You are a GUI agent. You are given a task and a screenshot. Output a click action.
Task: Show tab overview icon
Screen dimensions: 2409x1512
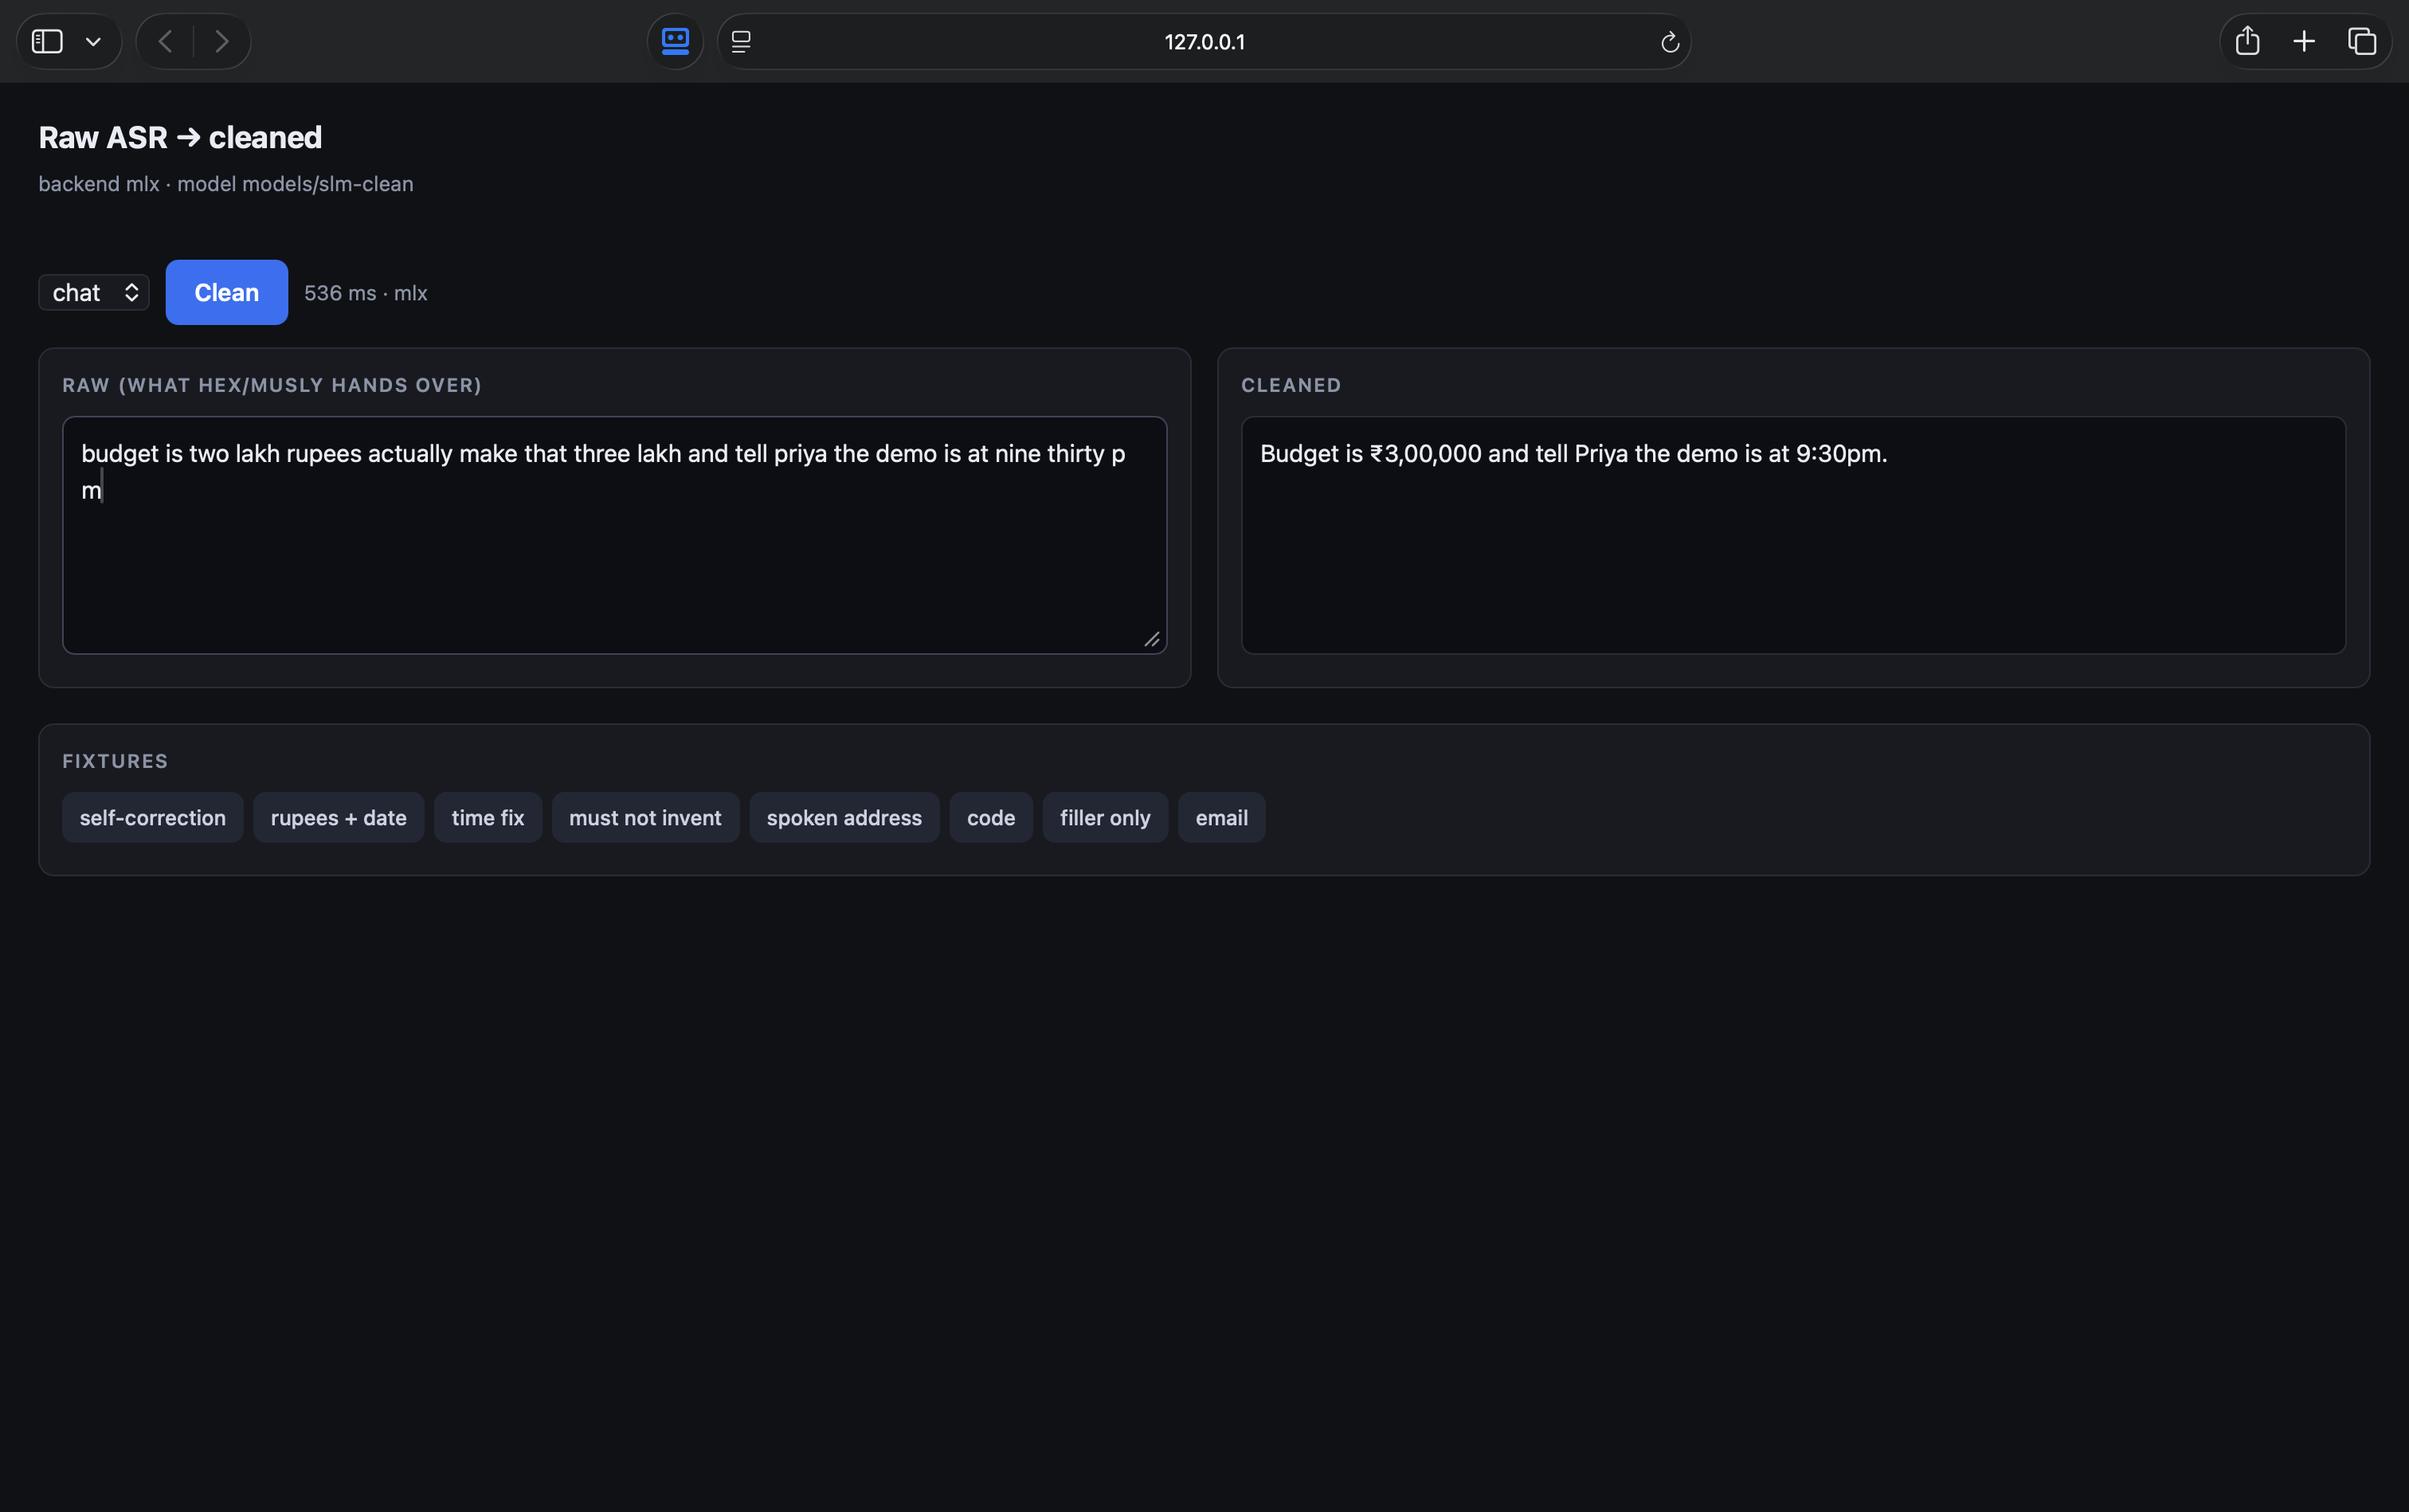[x=2362, y=41]
